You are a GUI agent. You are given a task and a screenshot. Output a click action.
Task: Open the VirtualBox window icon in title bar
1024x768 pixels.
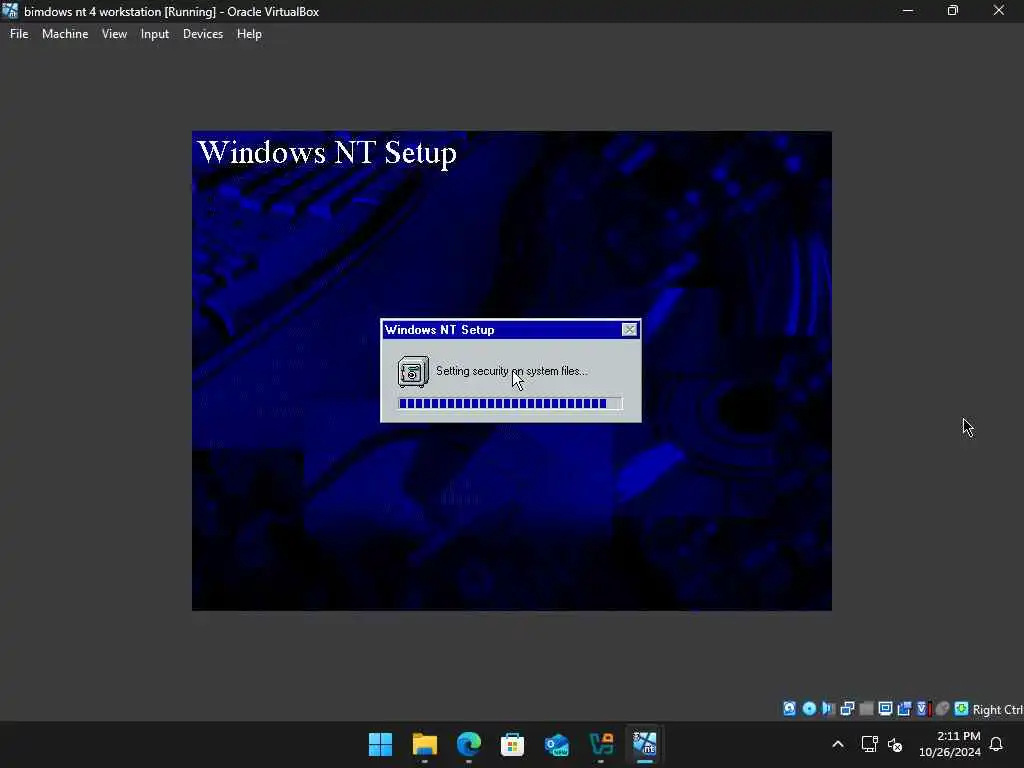pos(10,11)
